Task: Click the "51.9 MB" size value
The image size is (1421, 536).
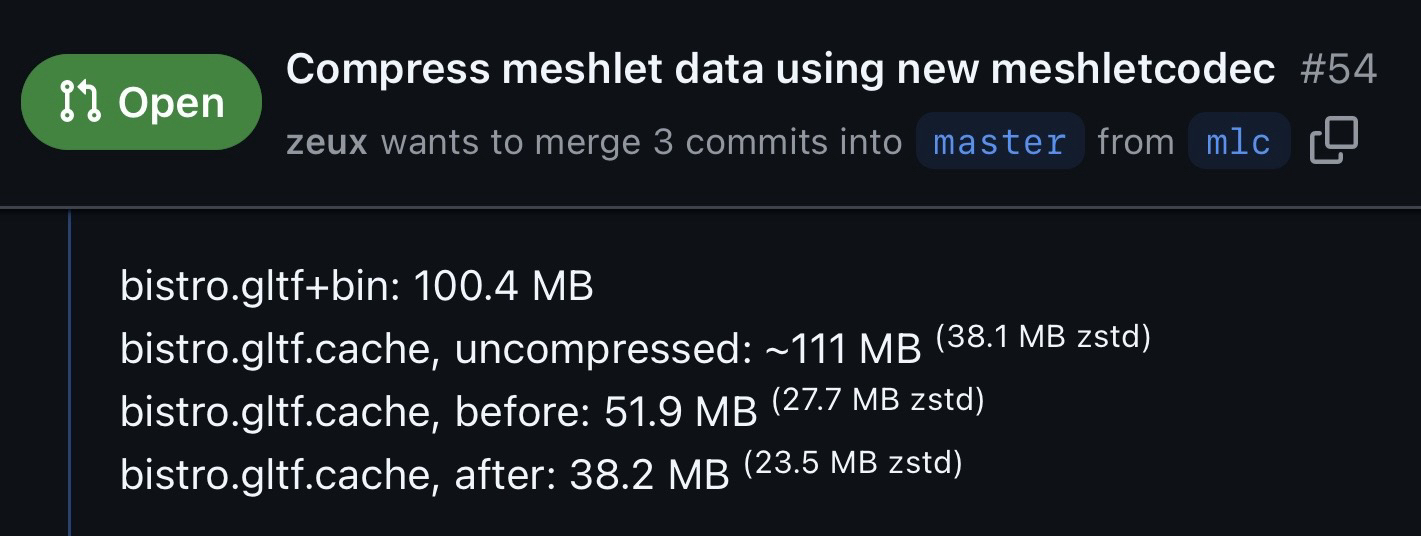Action: coord(680,412)
